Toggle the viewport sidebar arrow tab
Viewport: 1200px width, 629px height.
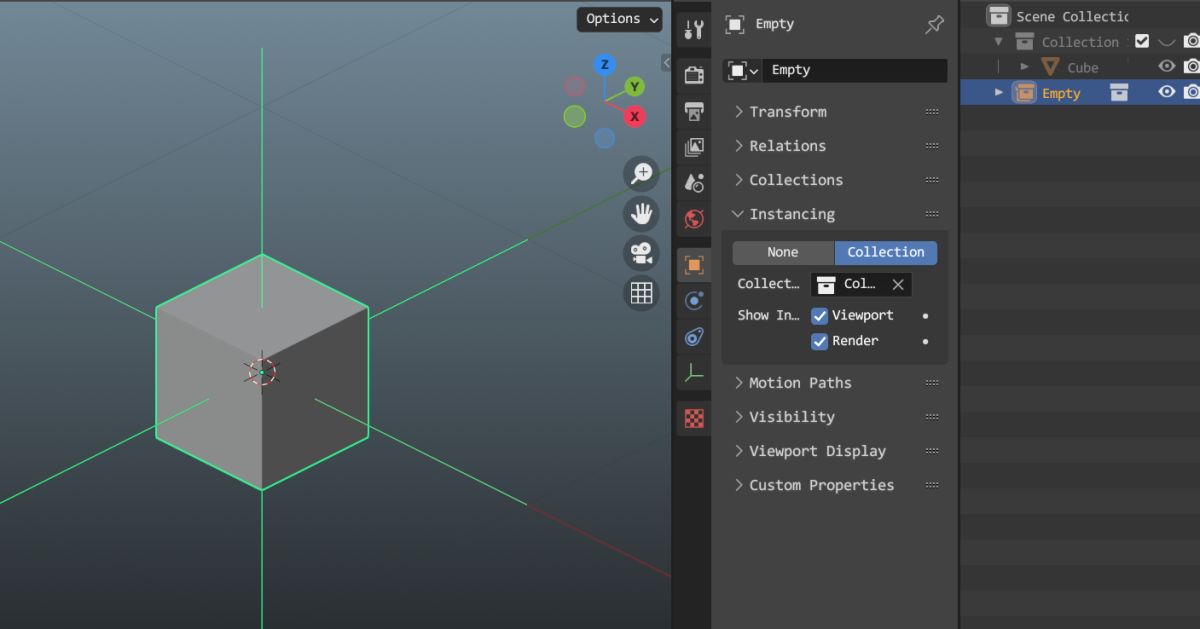[666, 63]
